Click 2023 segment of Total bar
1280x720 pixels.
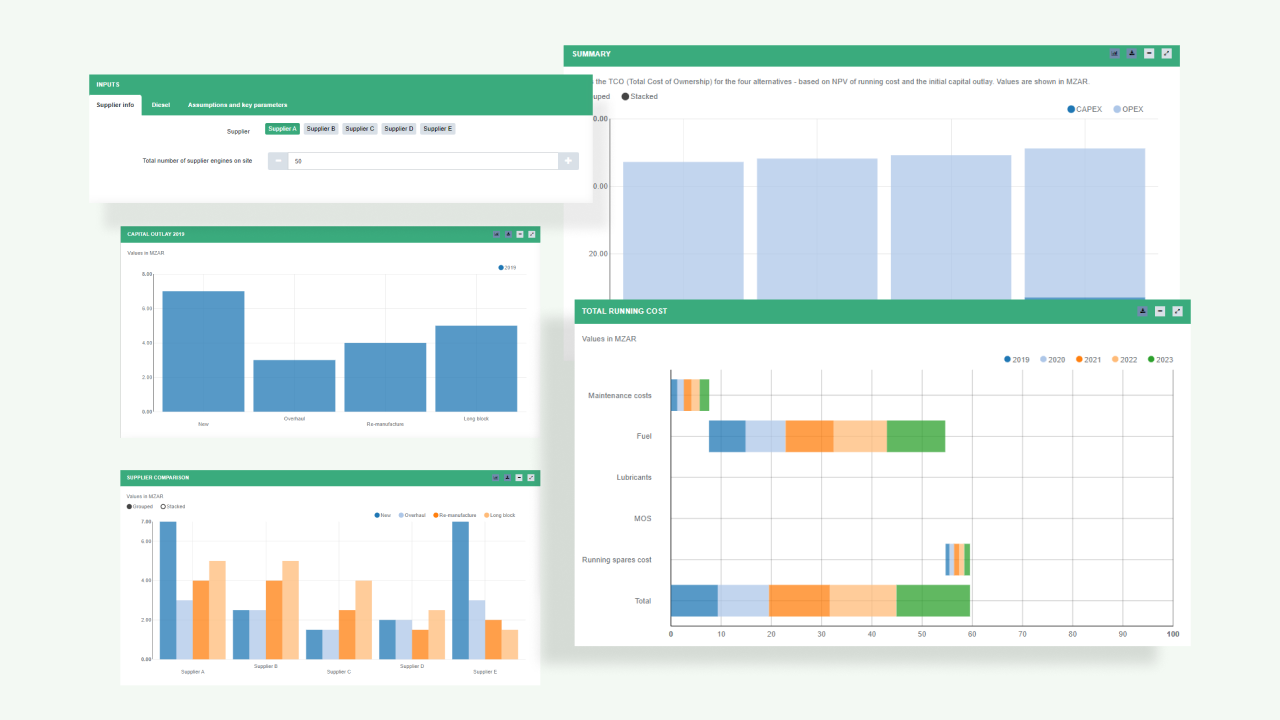coord(933,601)
